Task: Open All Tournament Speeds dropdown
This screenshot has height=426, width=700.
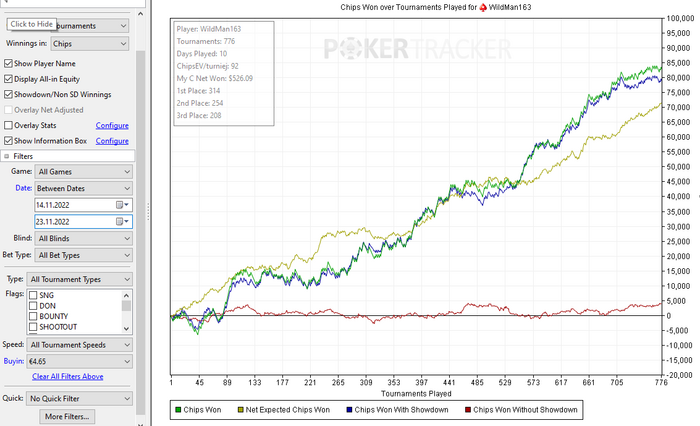Action: 79,345
